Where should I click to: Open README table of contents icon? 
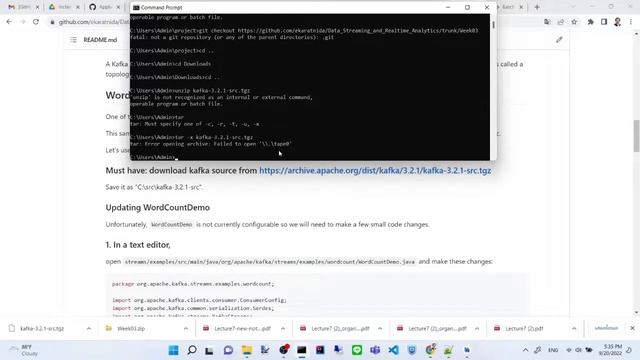pos(73,40)
